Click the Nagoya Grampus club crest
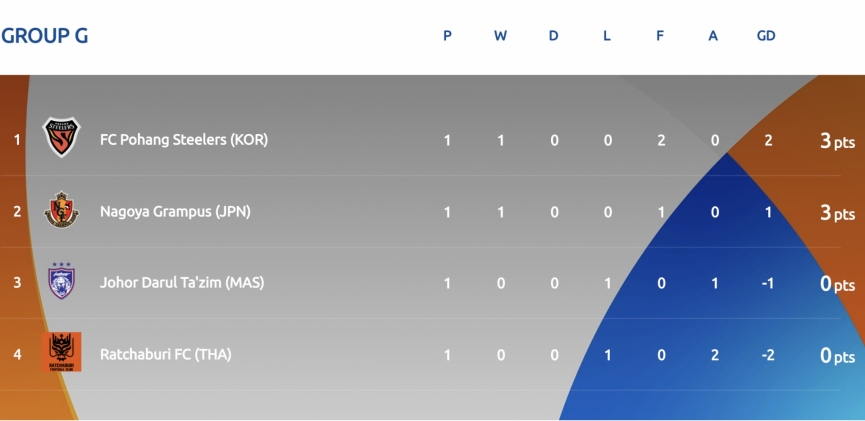Screen dimensions: 865x421 (61, 210)
